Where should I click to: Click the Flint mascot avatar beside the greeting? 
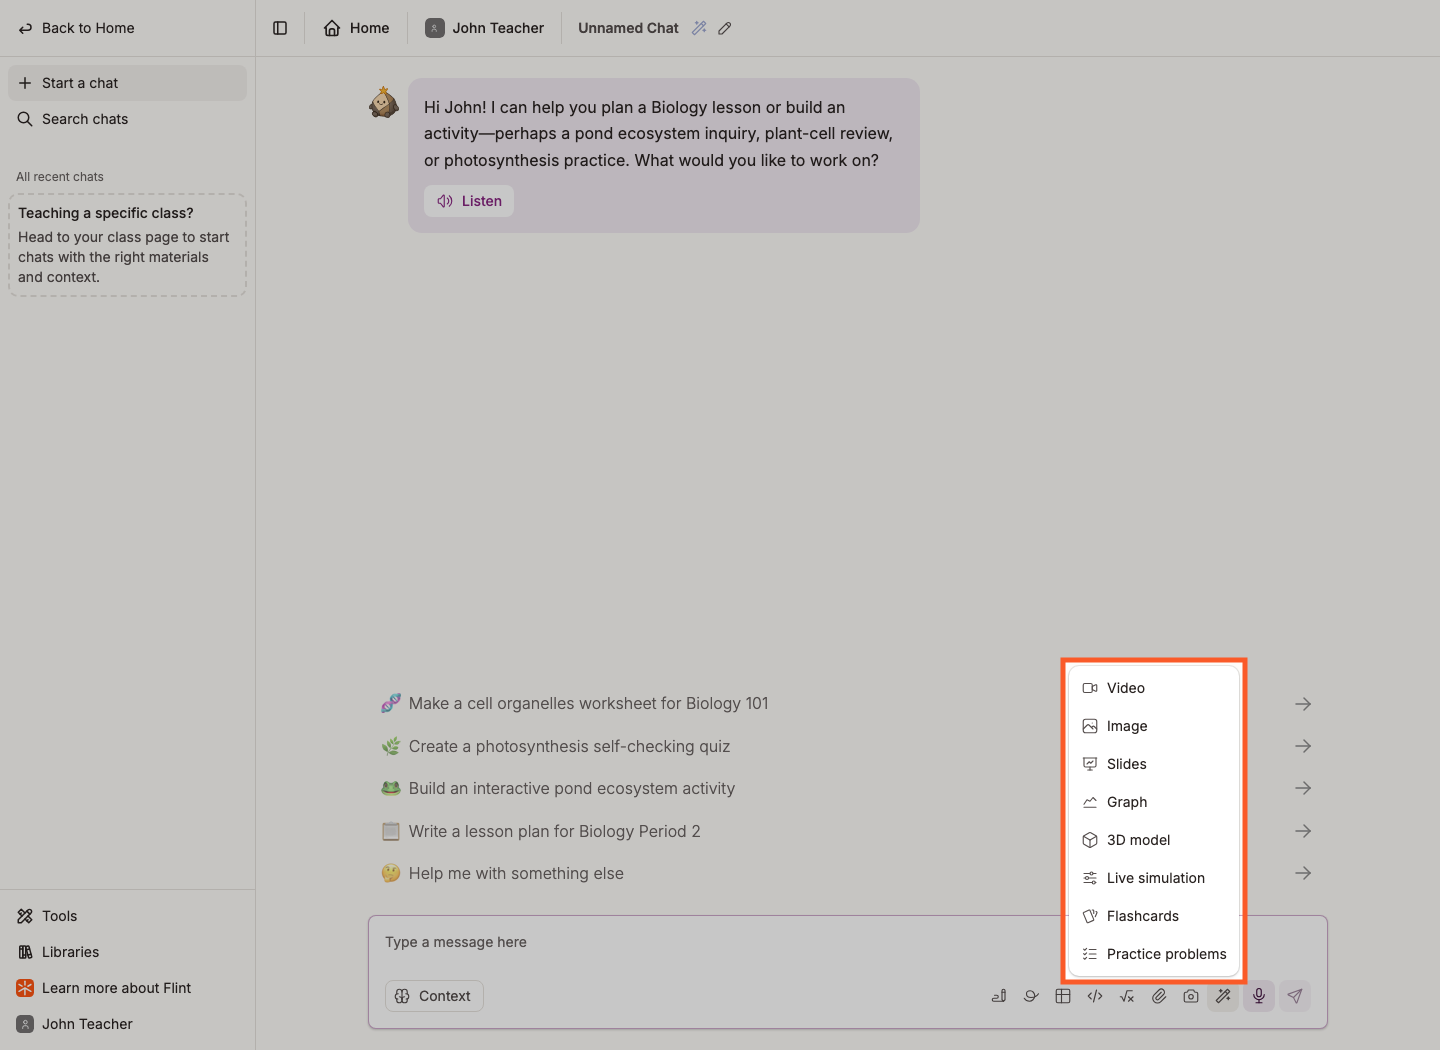pyautogui.click(x=384, y=102)
